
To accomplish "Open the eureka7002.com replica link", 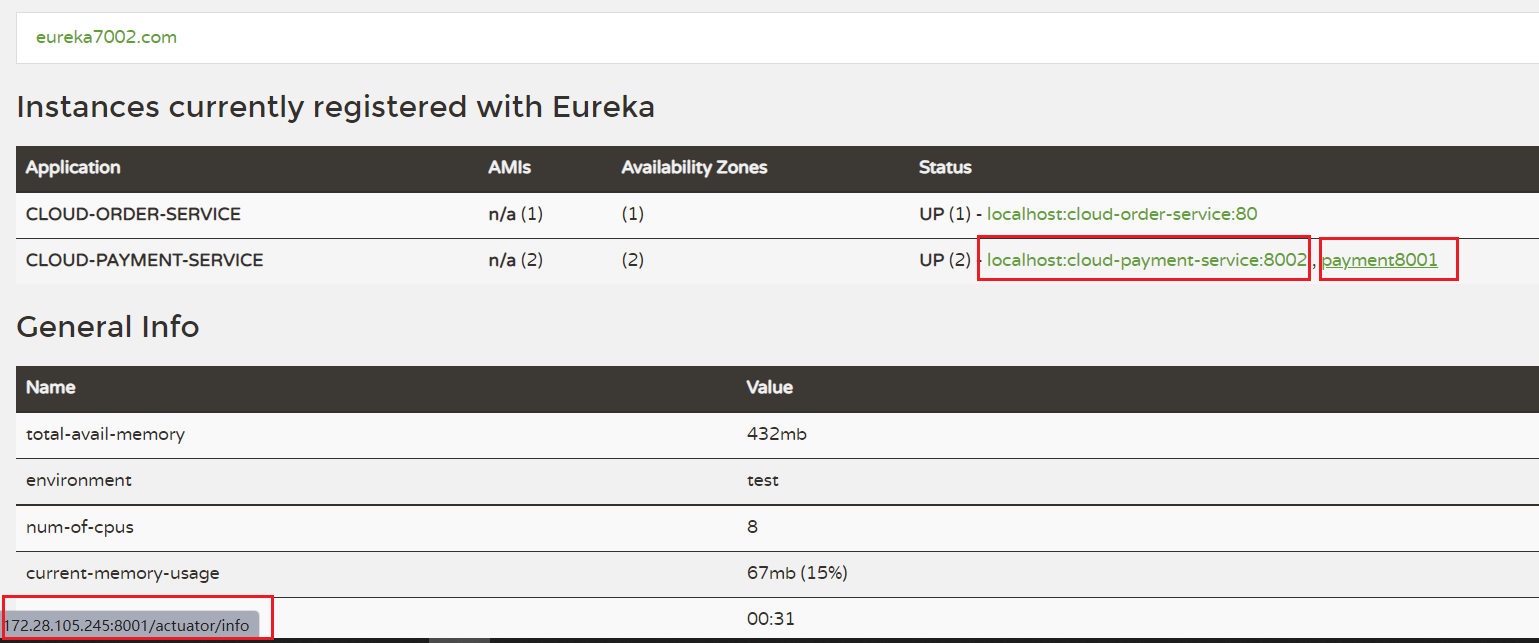I will click(106, 37).
